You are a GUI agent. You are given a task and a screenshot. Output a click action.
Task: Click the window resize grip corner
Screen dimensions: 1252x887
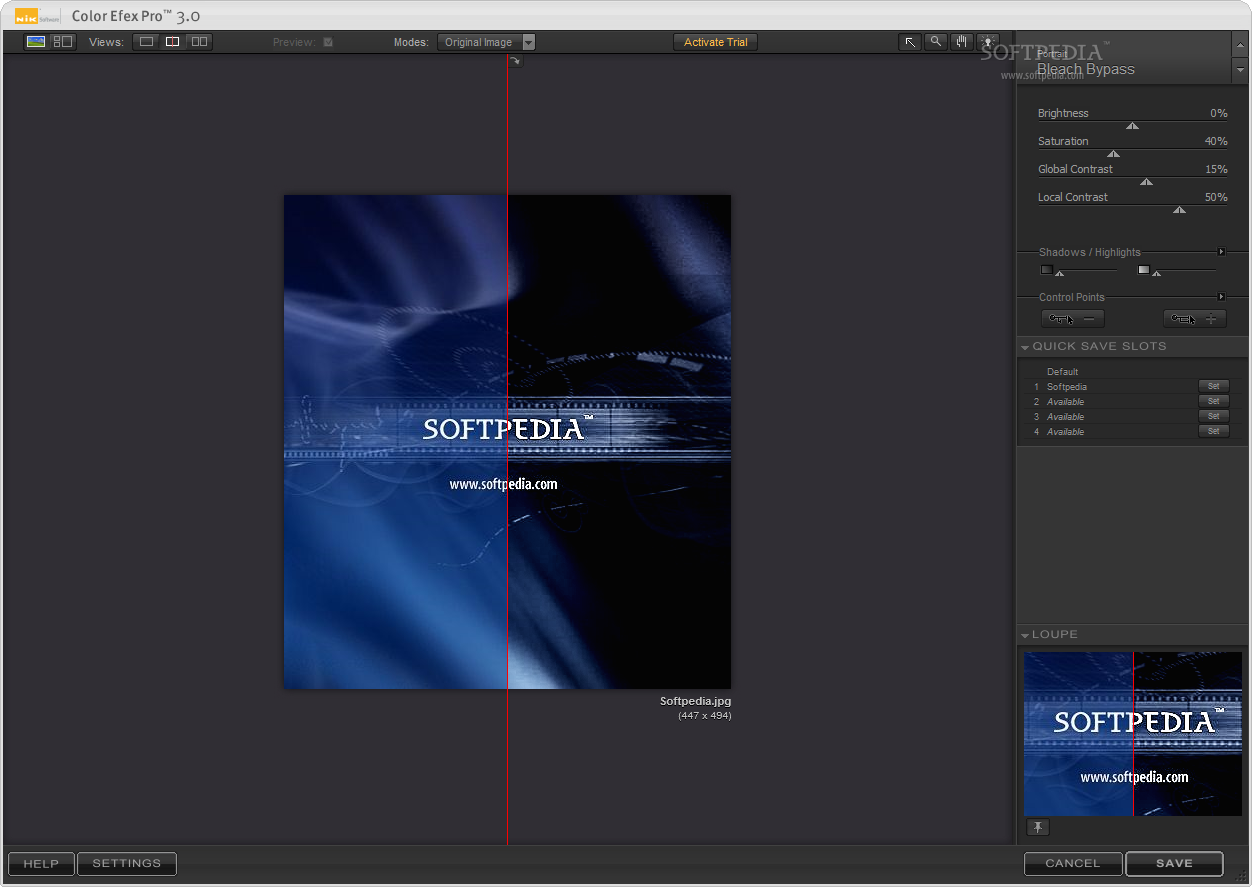point(1241,875)
